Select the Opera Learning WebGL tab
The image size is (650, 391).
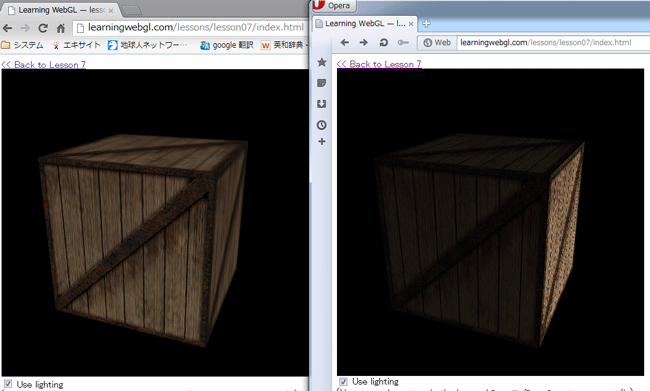coord(364,24)
